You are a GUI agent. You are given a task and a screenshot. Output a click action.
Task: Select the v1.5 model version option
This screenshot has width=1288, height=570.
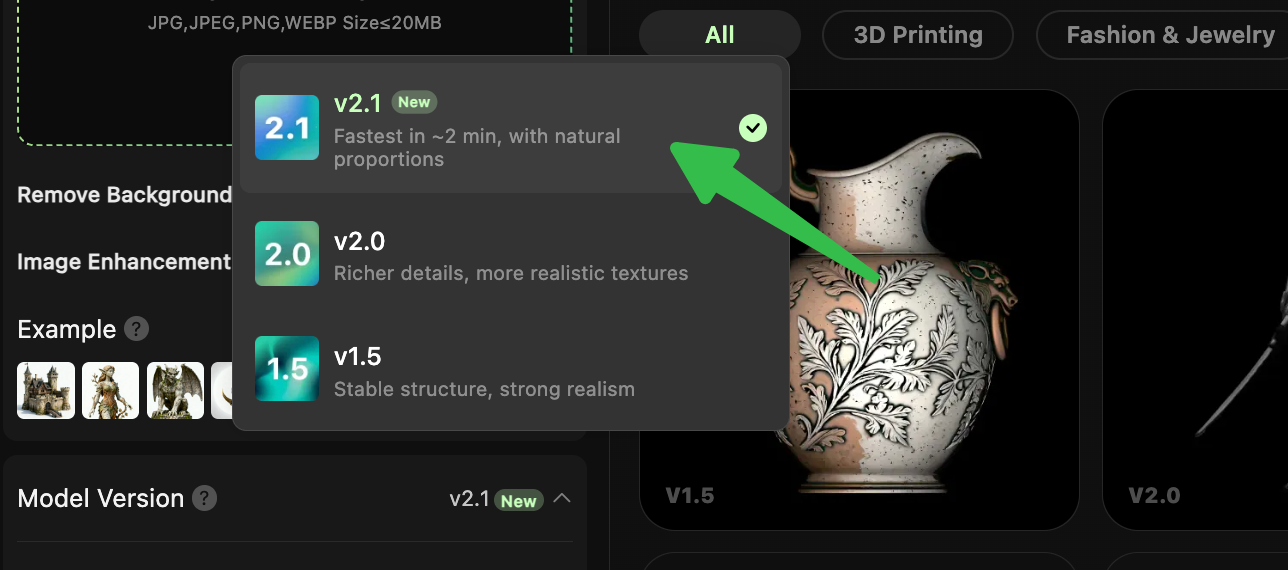[x=511, y=369]
